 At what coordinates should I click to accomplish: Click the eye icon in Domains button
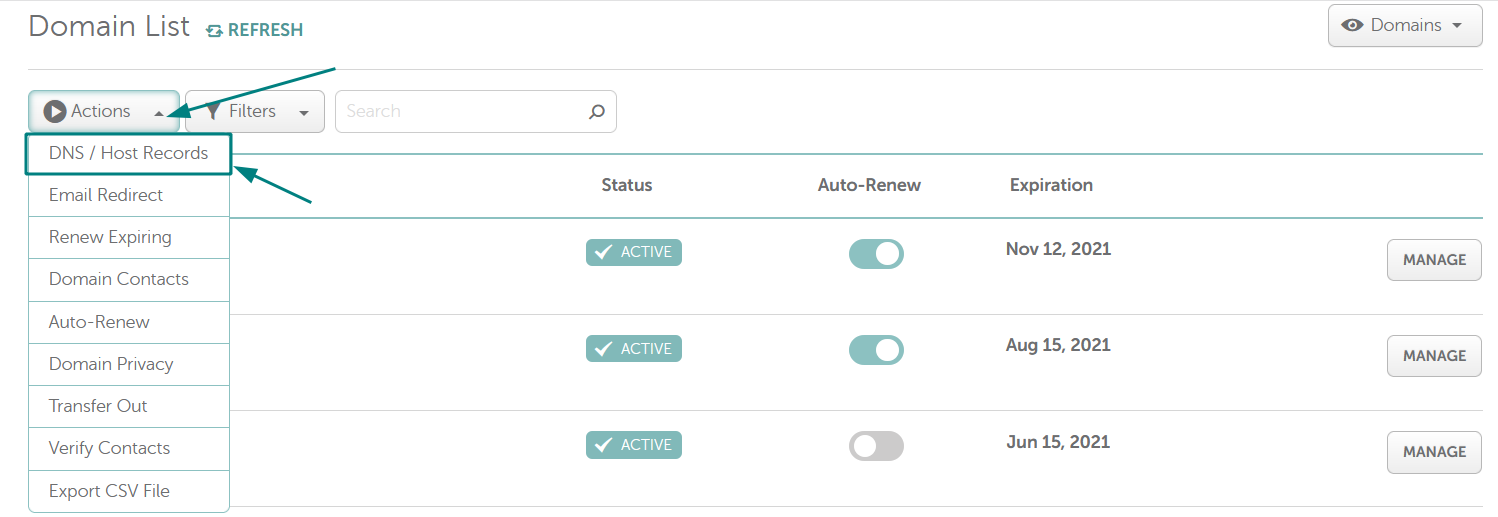pos(1352,25)
